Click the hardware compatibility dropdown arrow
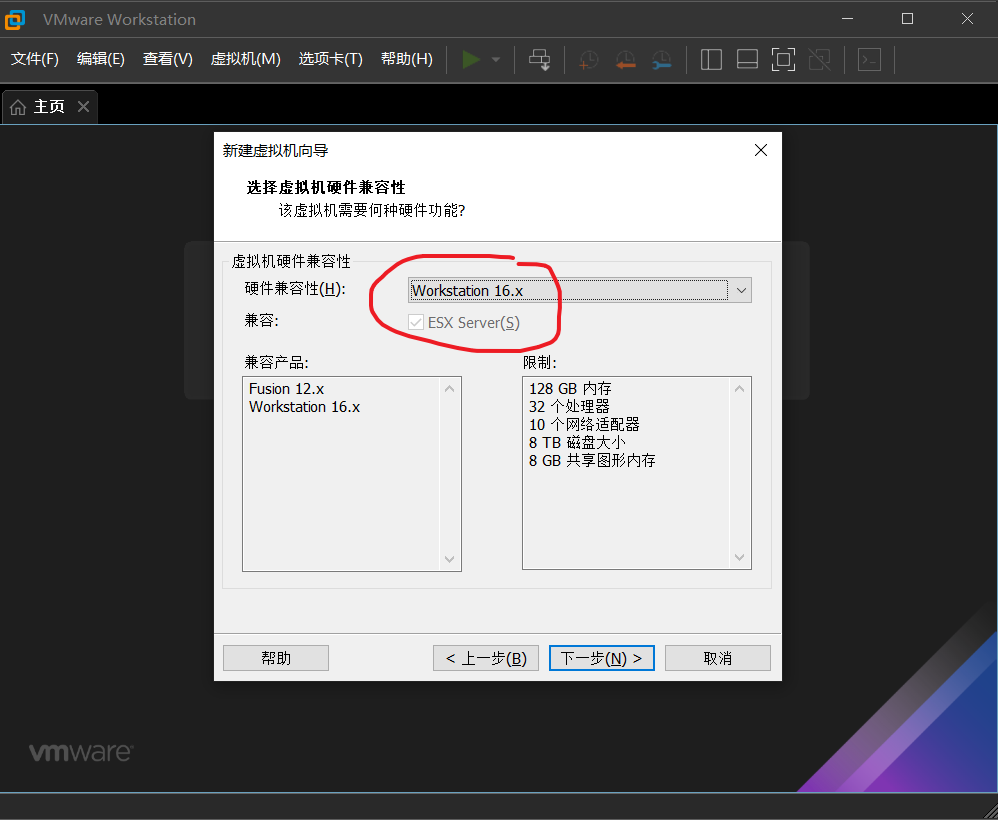The image size is (998, 820). click(741, 290)
